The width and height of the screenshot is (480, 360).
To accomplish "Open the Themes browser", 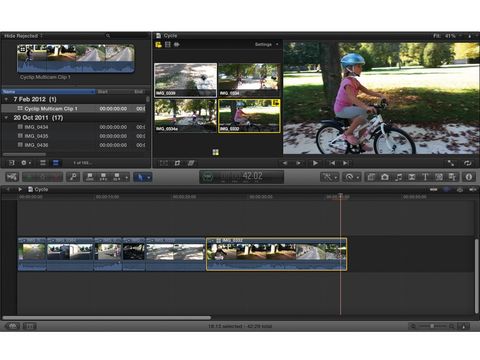I will [x=452, y=177].
